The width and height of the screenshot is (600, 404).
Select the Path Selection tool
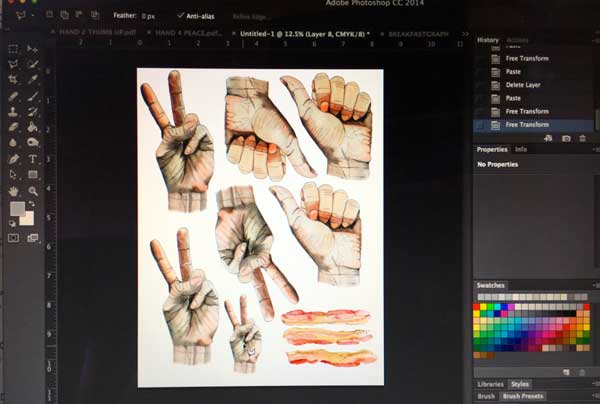[13, 174]
